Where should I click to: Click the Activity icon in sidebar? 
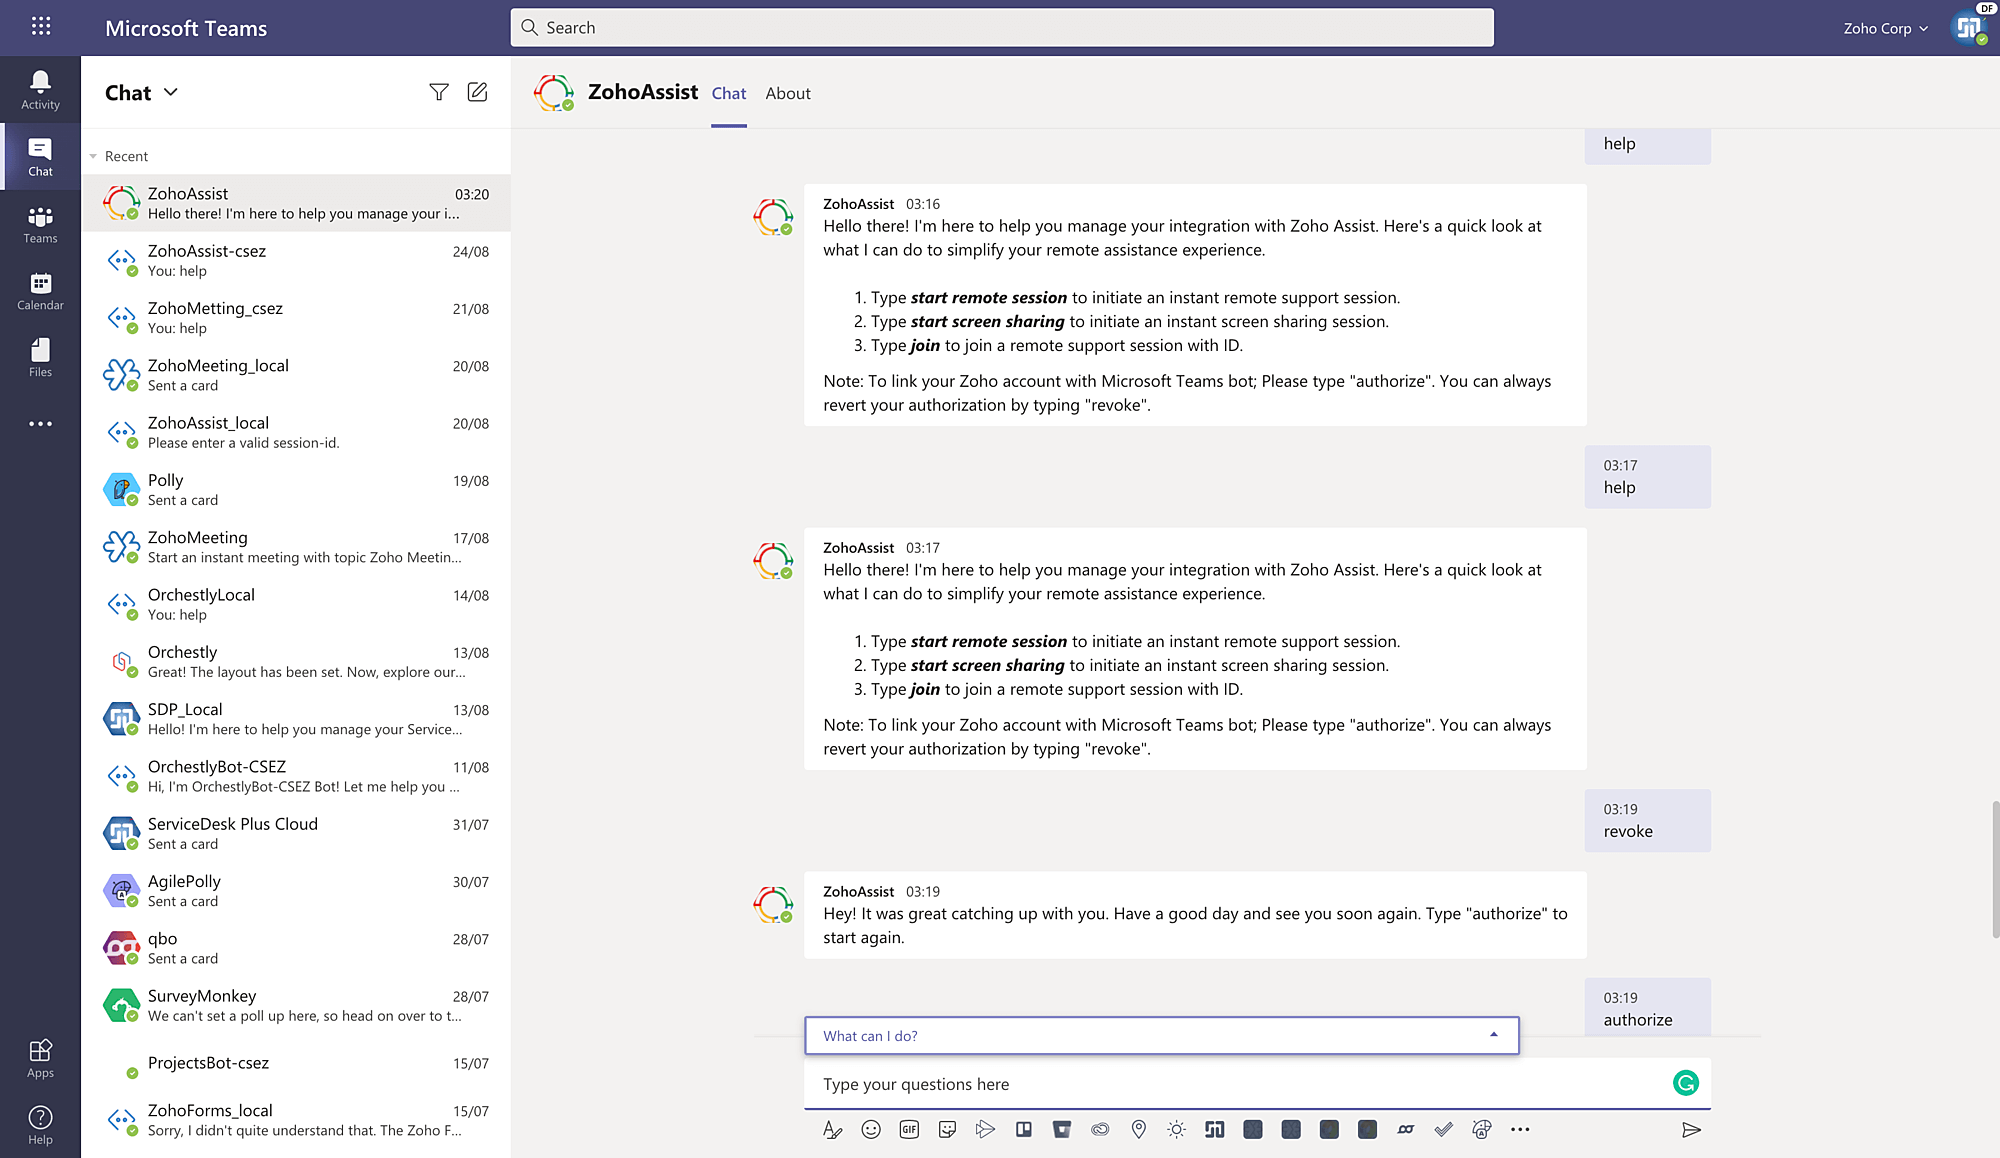click(40, 87)
